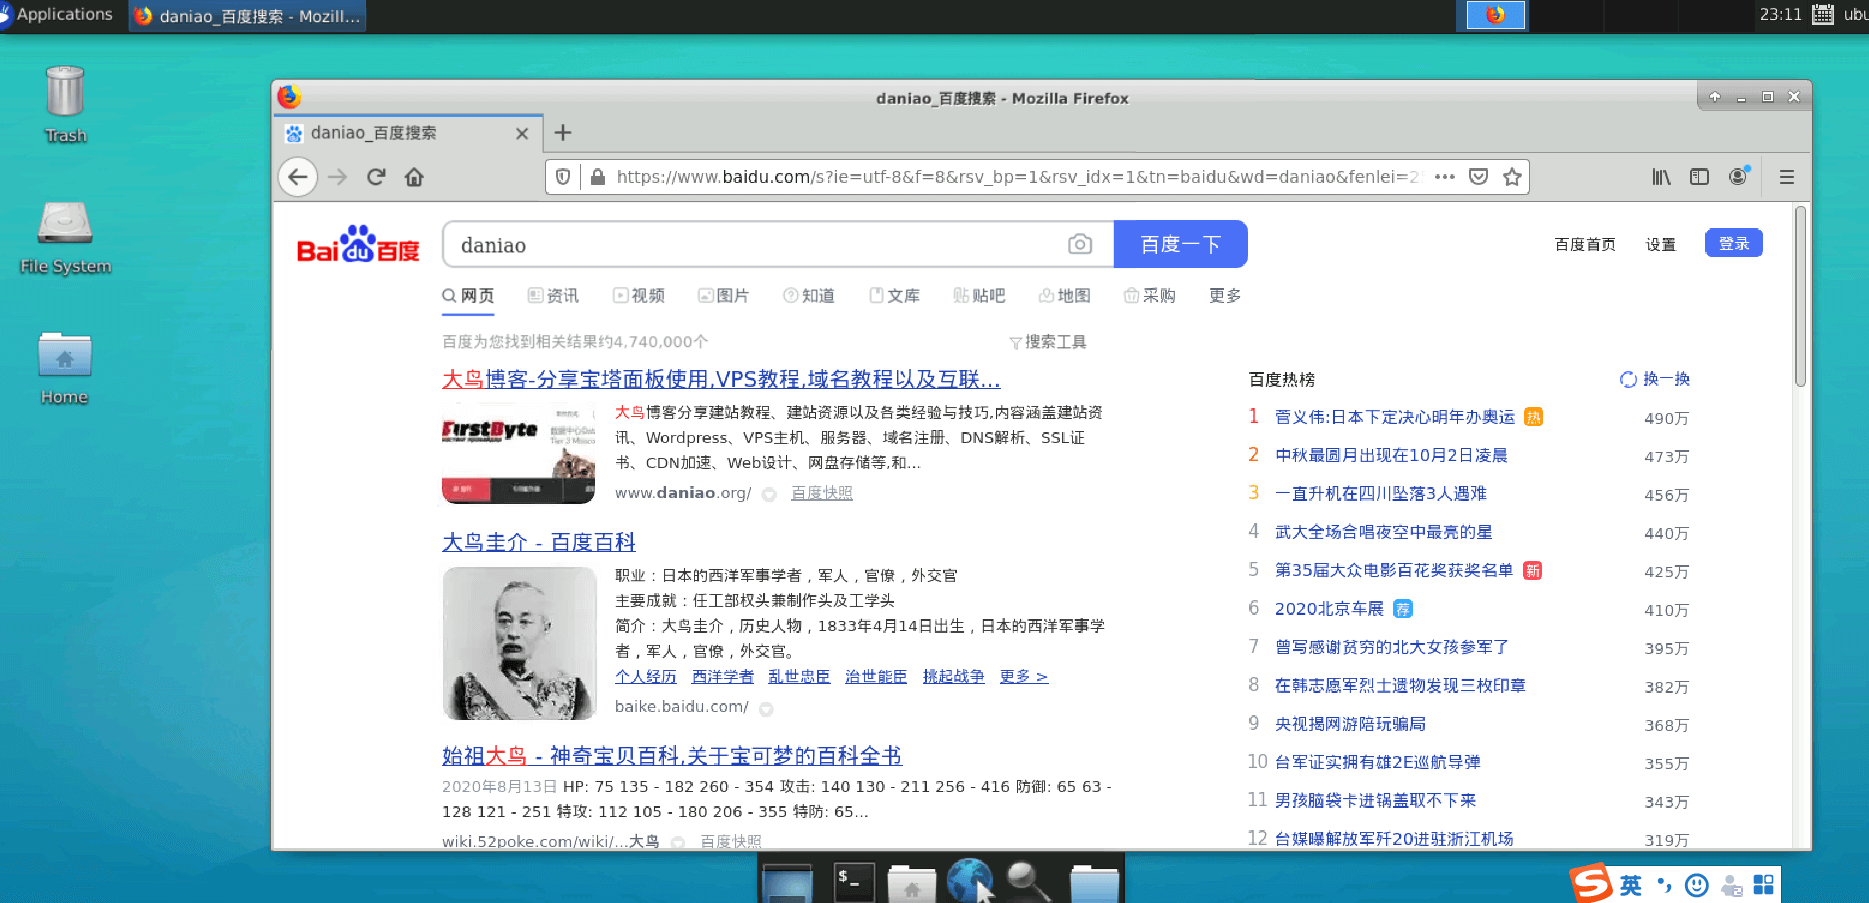
Task: Switch to the 视频 tab
Action: (639, 296)
